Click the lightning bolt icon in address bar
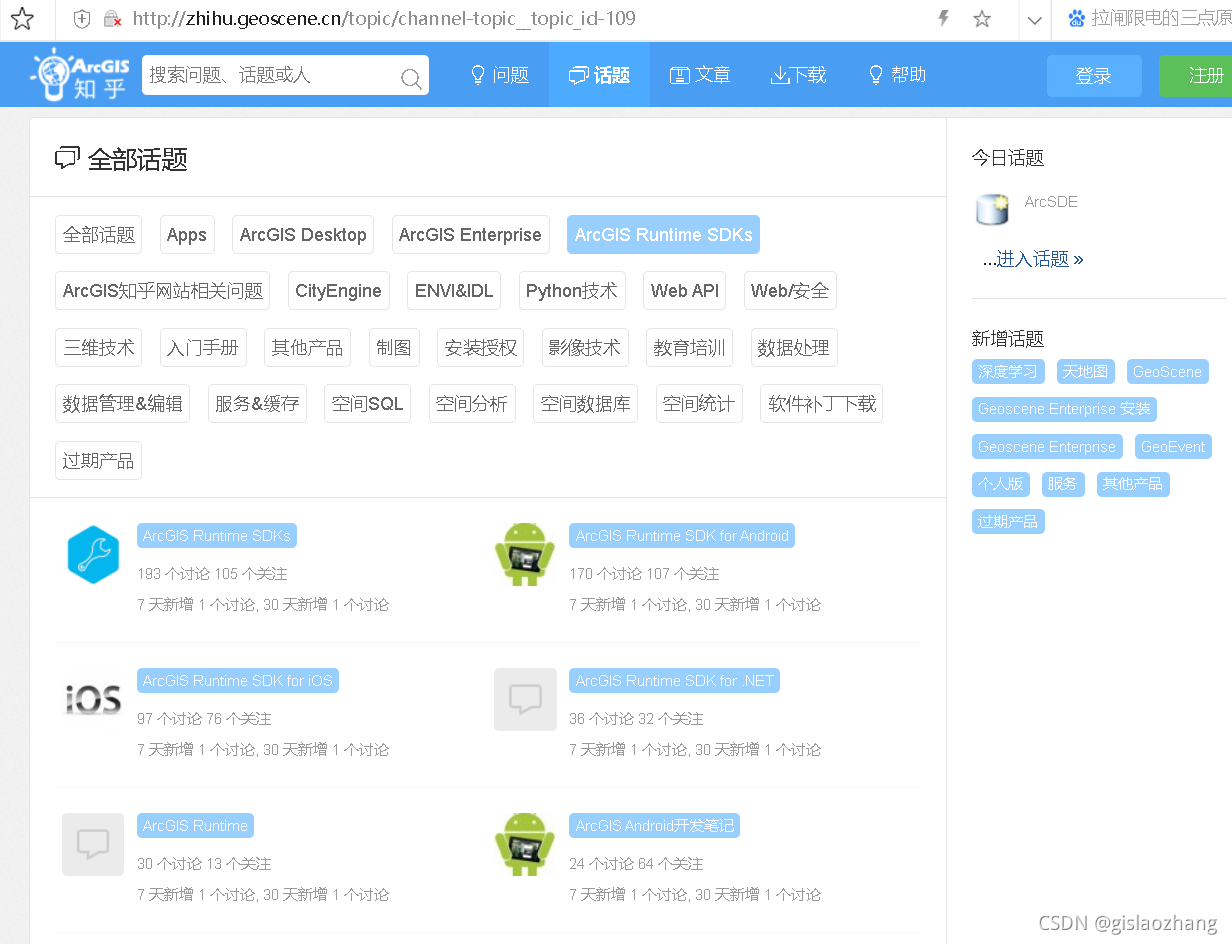The width and height of the screenshot is (1232, 944). coord(943,19)
